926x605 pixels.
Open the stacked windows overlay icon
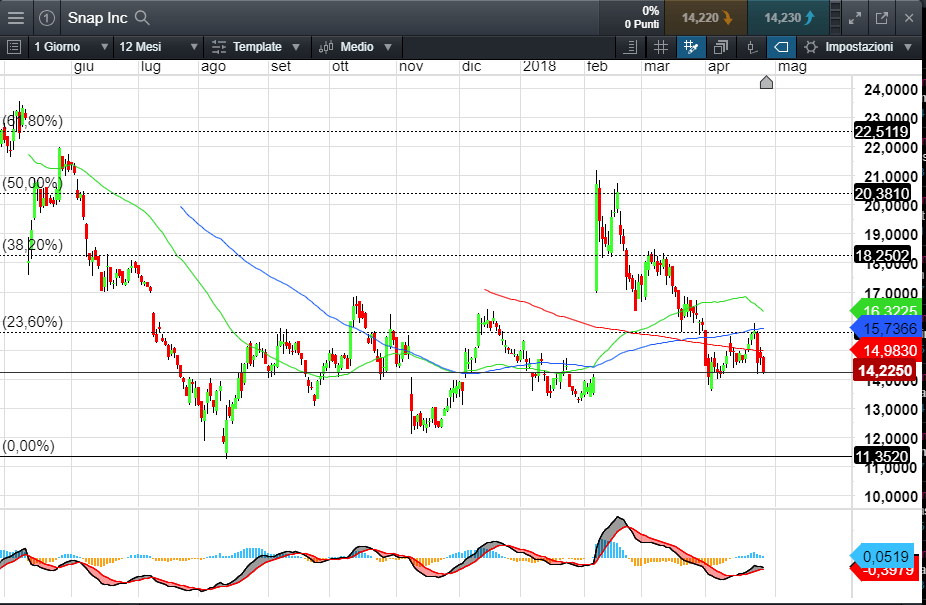[x=720, y=47]
